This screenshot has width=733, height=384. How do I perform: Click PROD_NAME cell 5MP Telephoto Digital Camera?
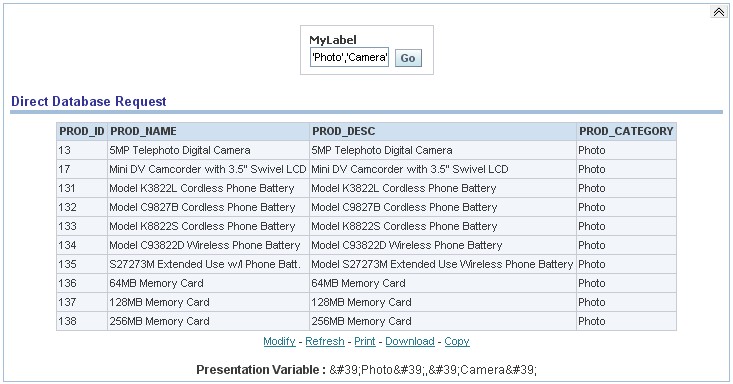click(208, 150)
